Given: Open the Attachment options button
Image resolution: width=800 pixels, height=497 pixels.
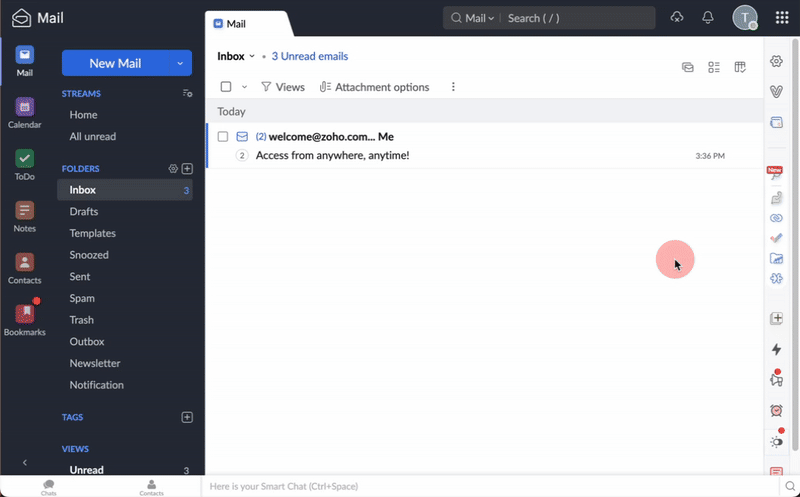Looking at the screenshot, I should click(x=375, y=87).
